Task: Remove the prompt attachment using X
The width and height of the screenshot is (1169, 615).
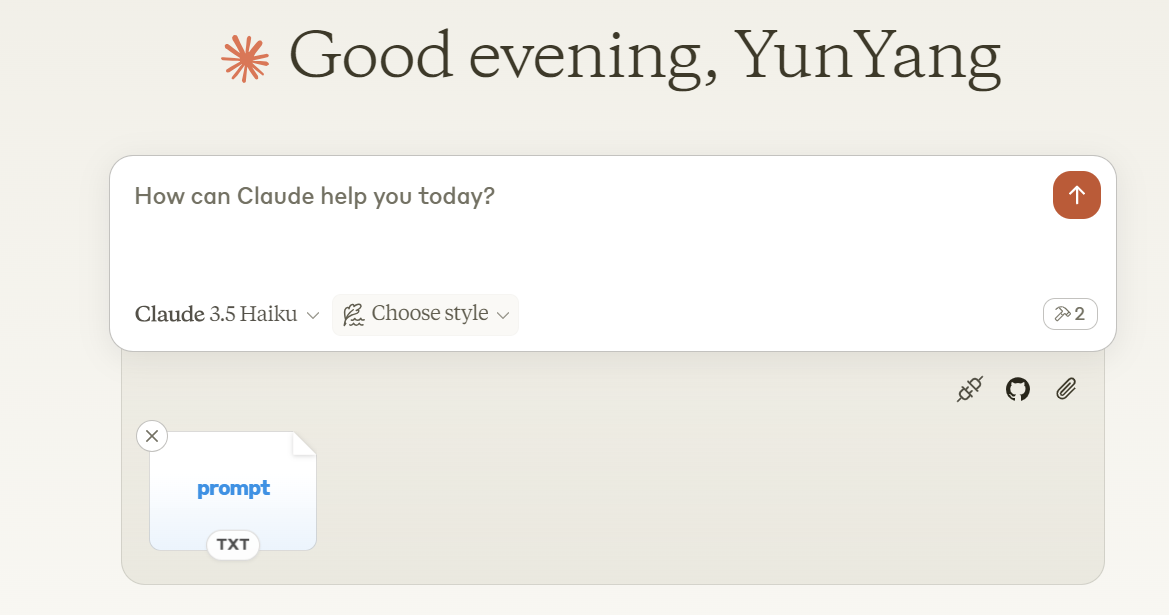Action: pyautogui.click(x=152, y=436)
